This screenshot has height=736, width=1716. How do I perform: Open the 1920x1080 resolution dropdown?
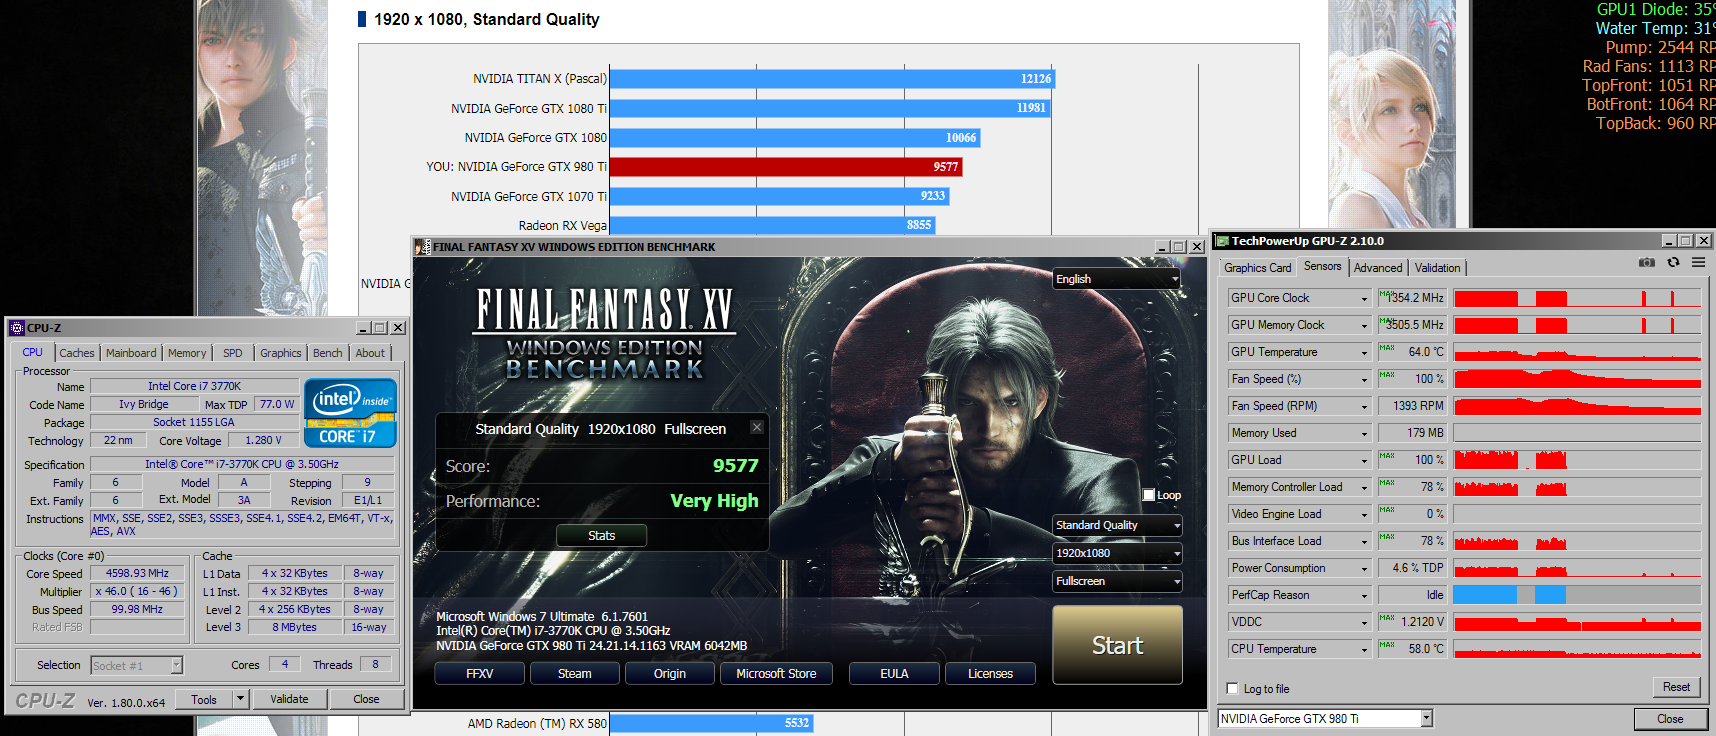click(x=1118, y=553)
